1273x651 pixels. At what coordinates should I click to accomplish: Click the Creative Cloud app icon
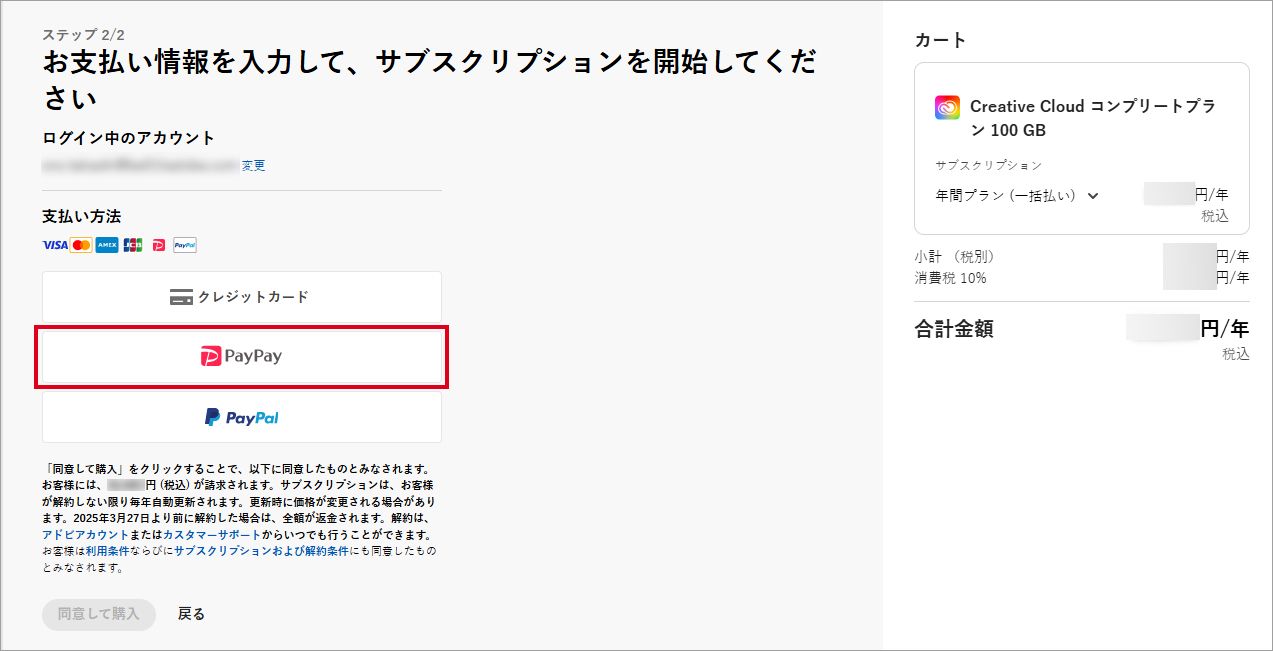947,107
